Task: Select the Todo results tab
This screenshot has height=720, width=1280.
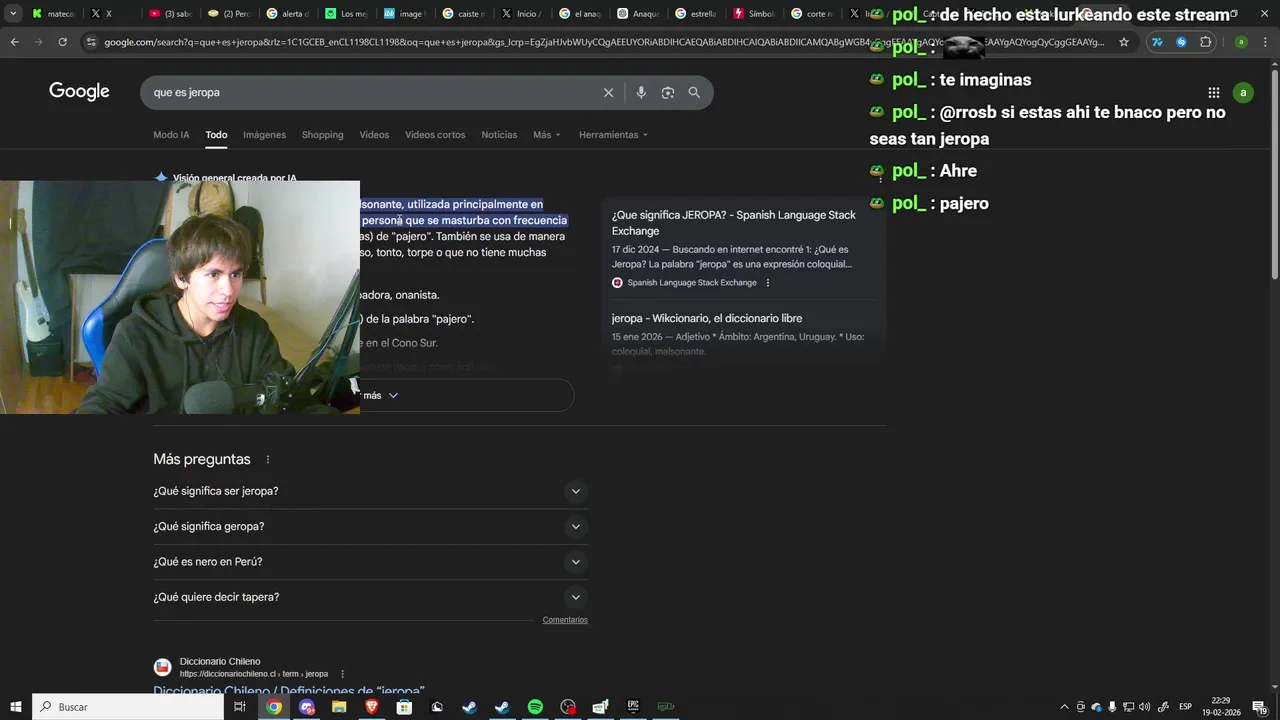Action: pyautogui.click(x=216, y=135)
